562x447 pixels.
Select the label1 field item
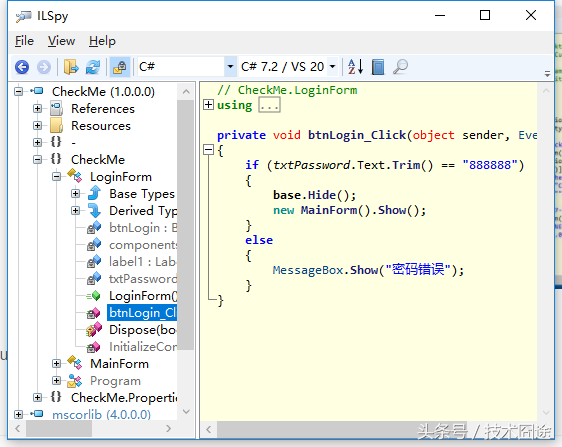[x=143, y=262]
